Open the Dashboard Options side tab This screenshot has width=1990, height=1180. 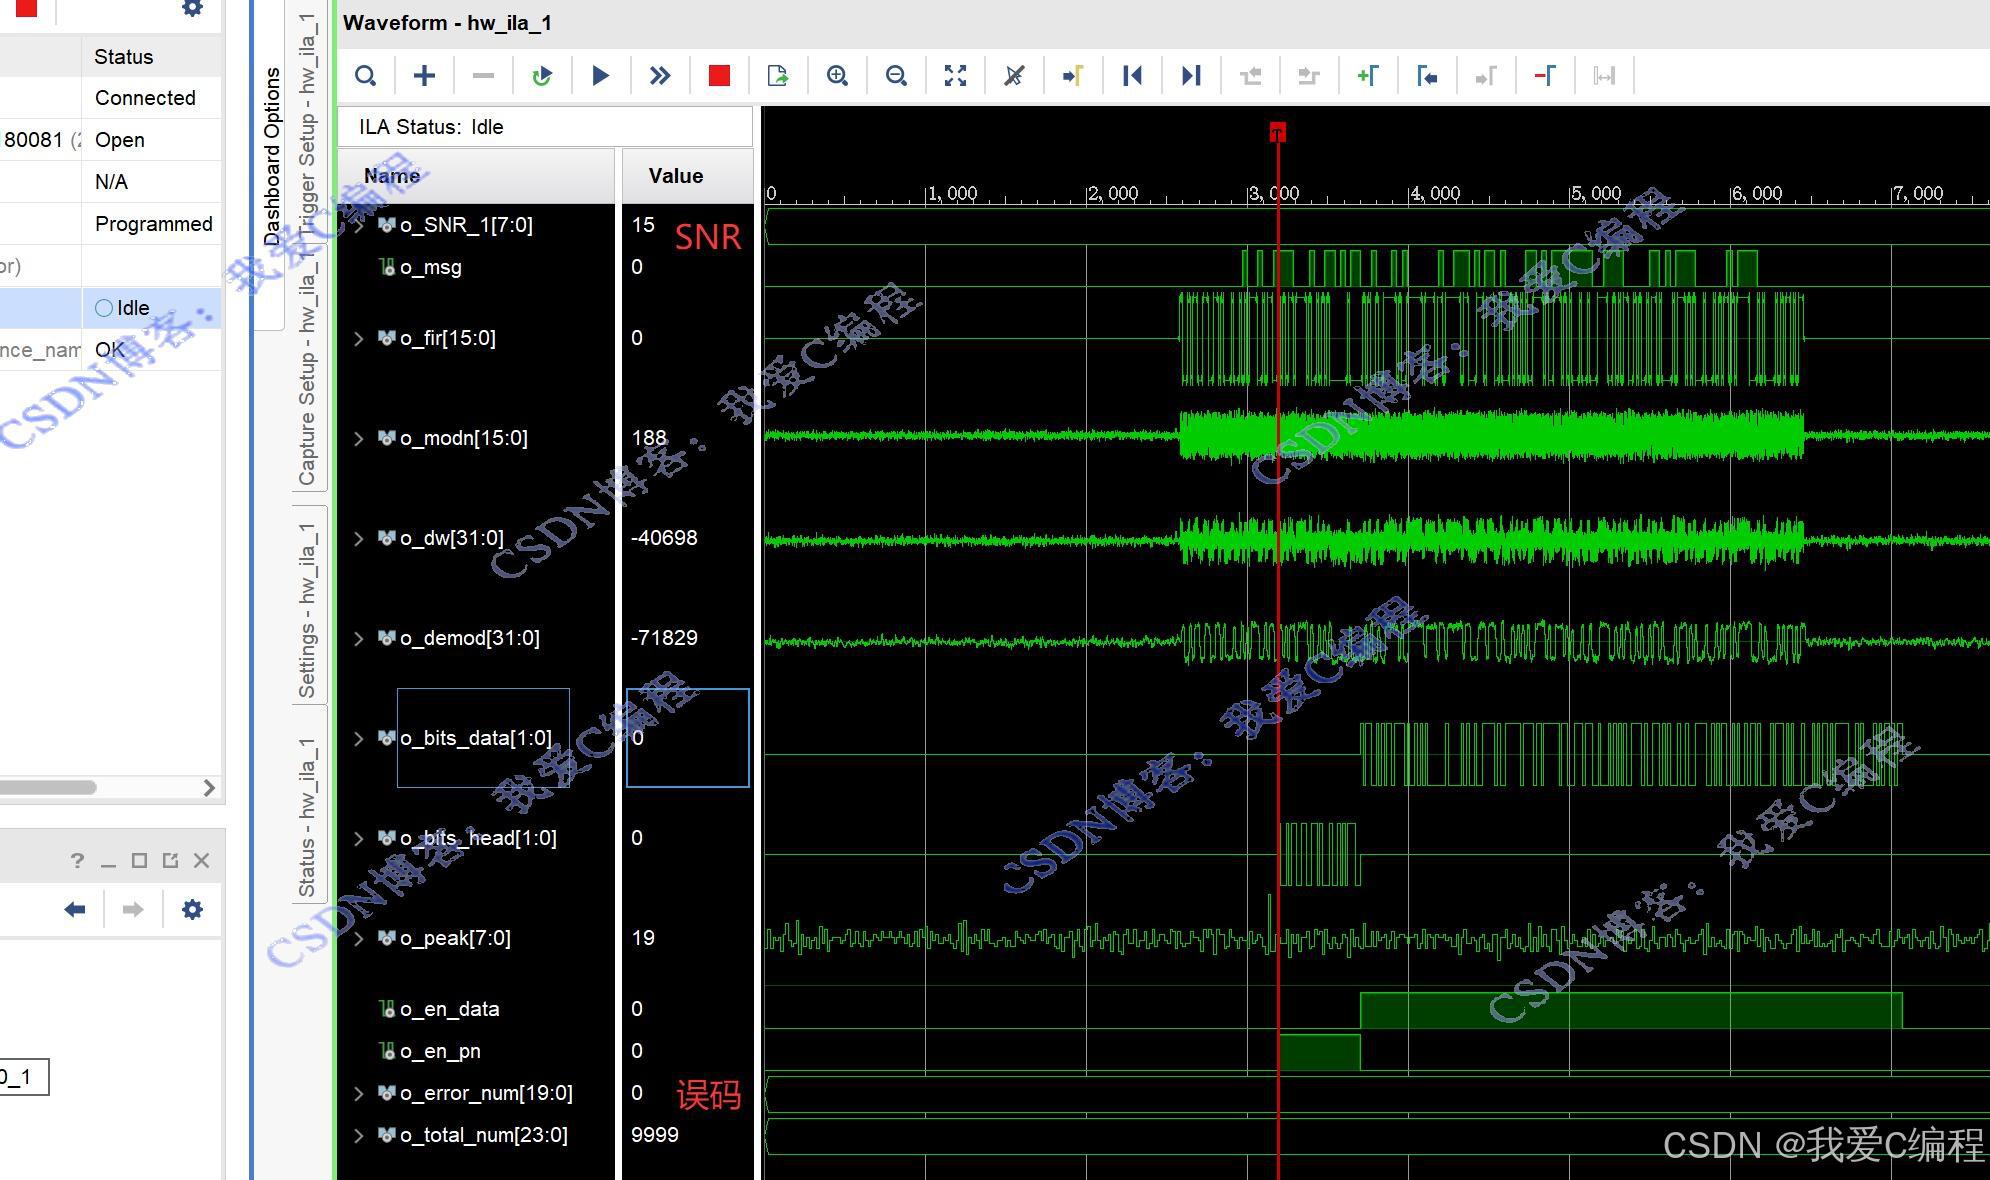pos(272,157)
